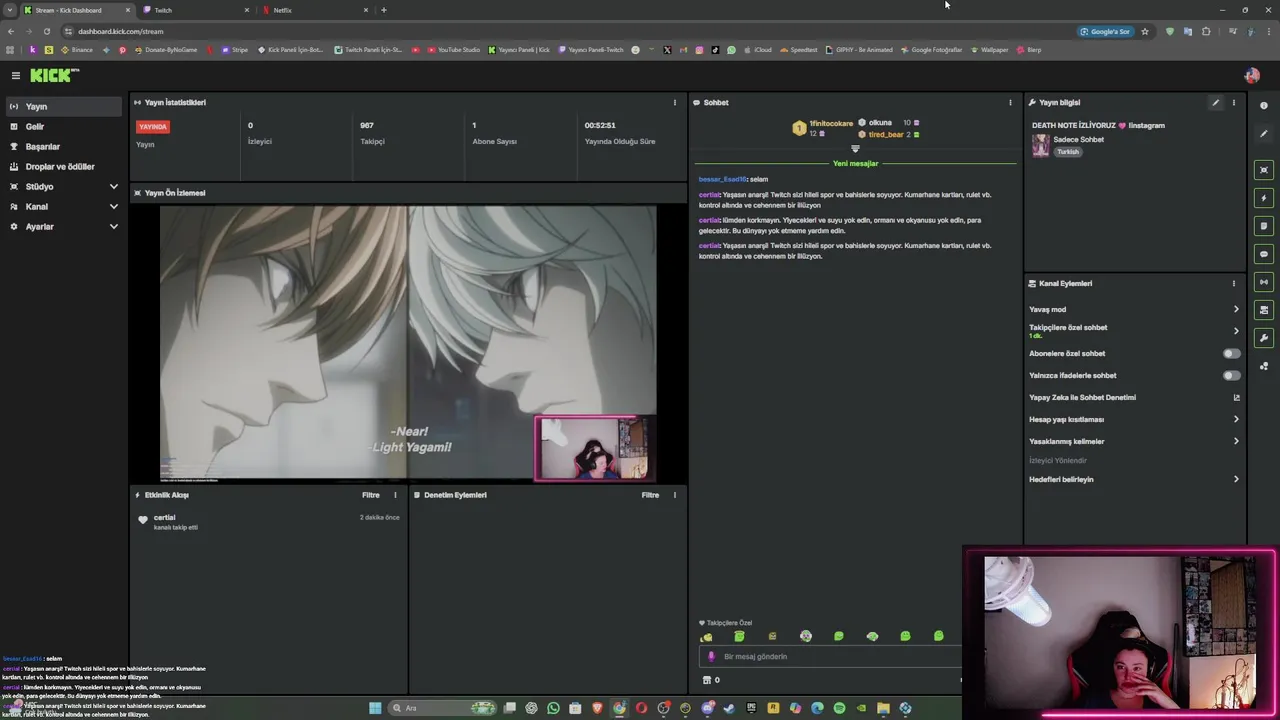Select Yayın in left sidebar

point(64,106)
